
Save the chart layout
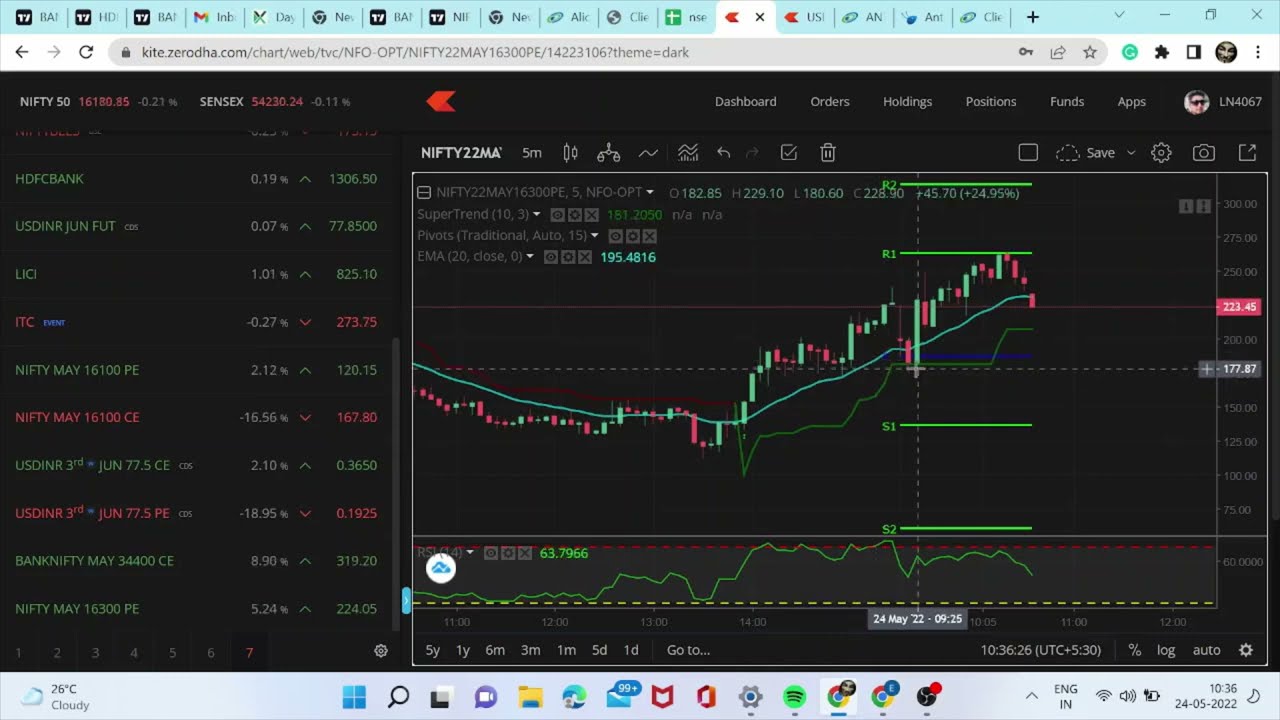(1100, 153)
